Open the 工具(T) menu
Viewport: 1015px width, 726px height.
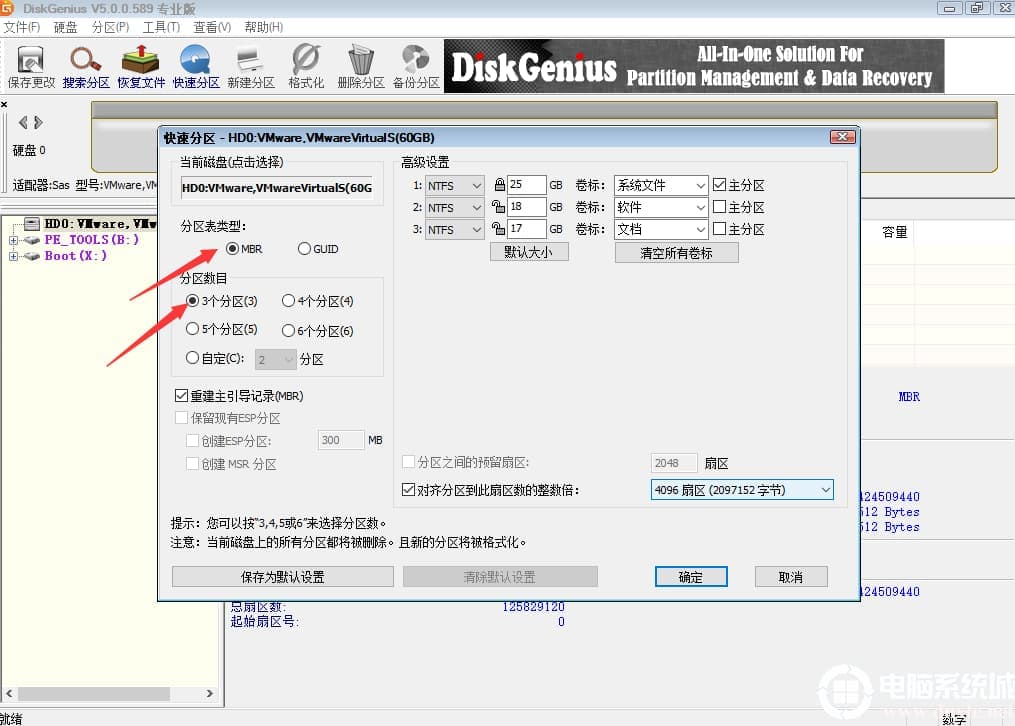(x=161, y=27)
